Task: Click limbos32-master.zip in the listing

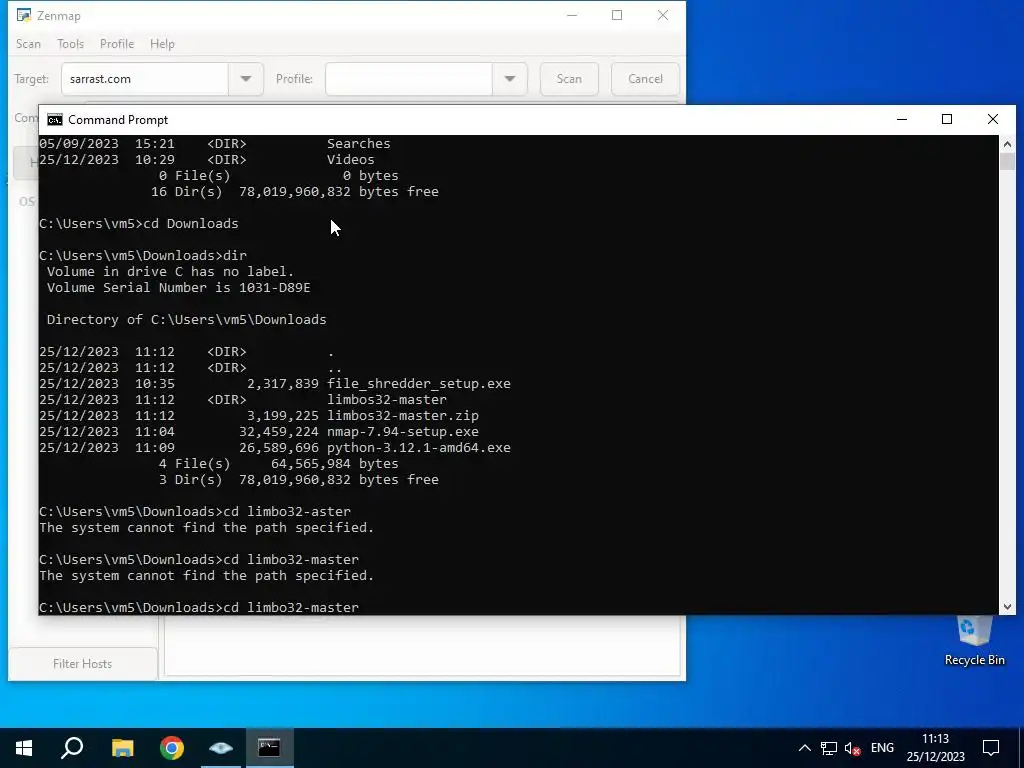Action: tap(403, 416)
